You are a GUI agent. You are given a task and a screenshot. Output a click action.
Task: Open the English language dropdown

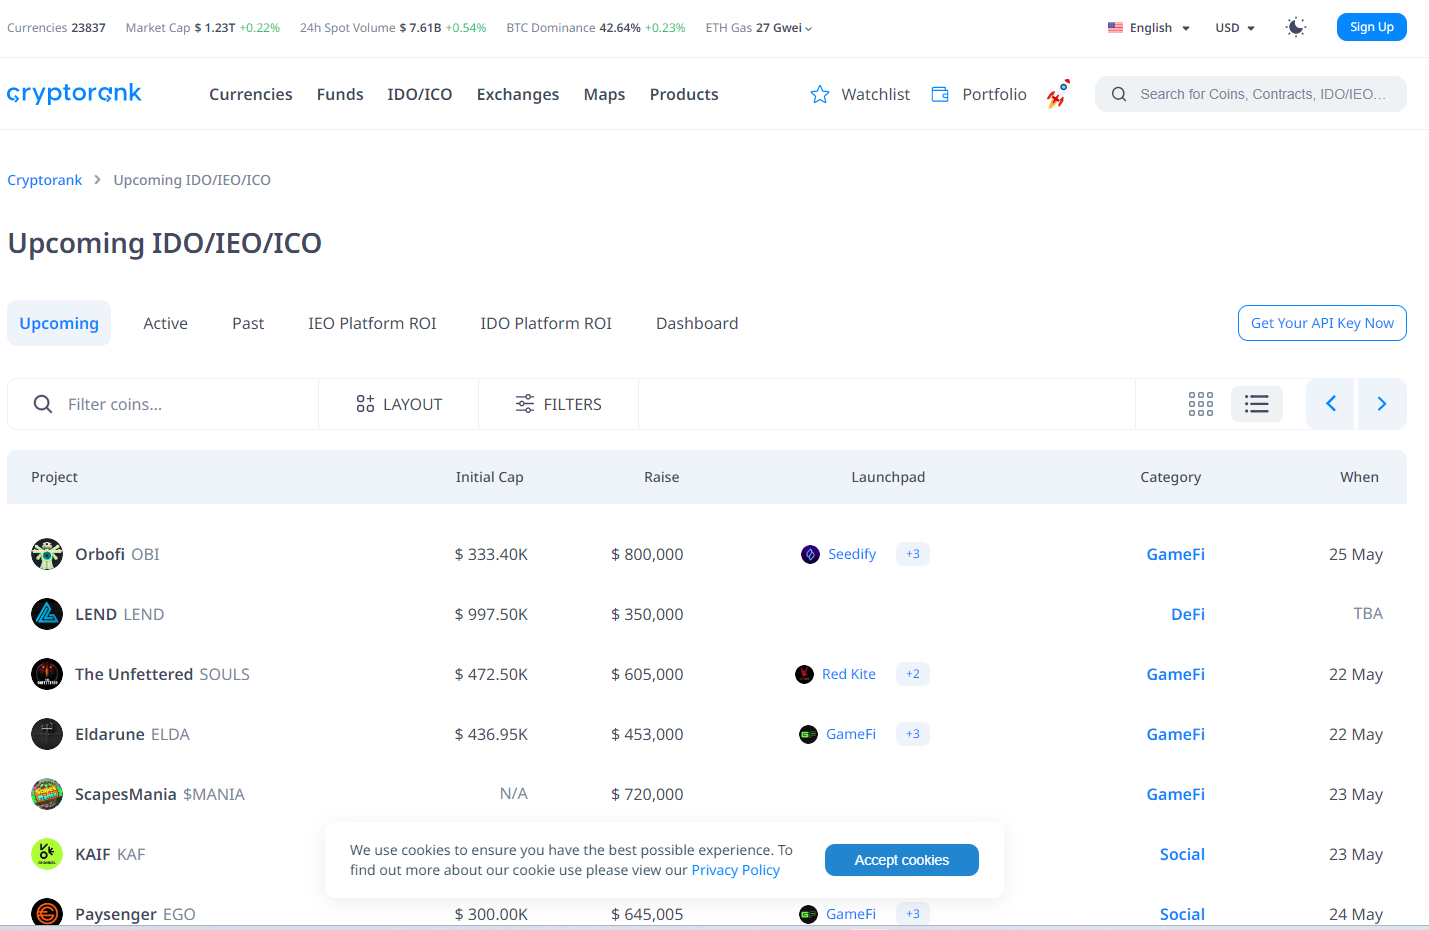tap(1149, 28)
